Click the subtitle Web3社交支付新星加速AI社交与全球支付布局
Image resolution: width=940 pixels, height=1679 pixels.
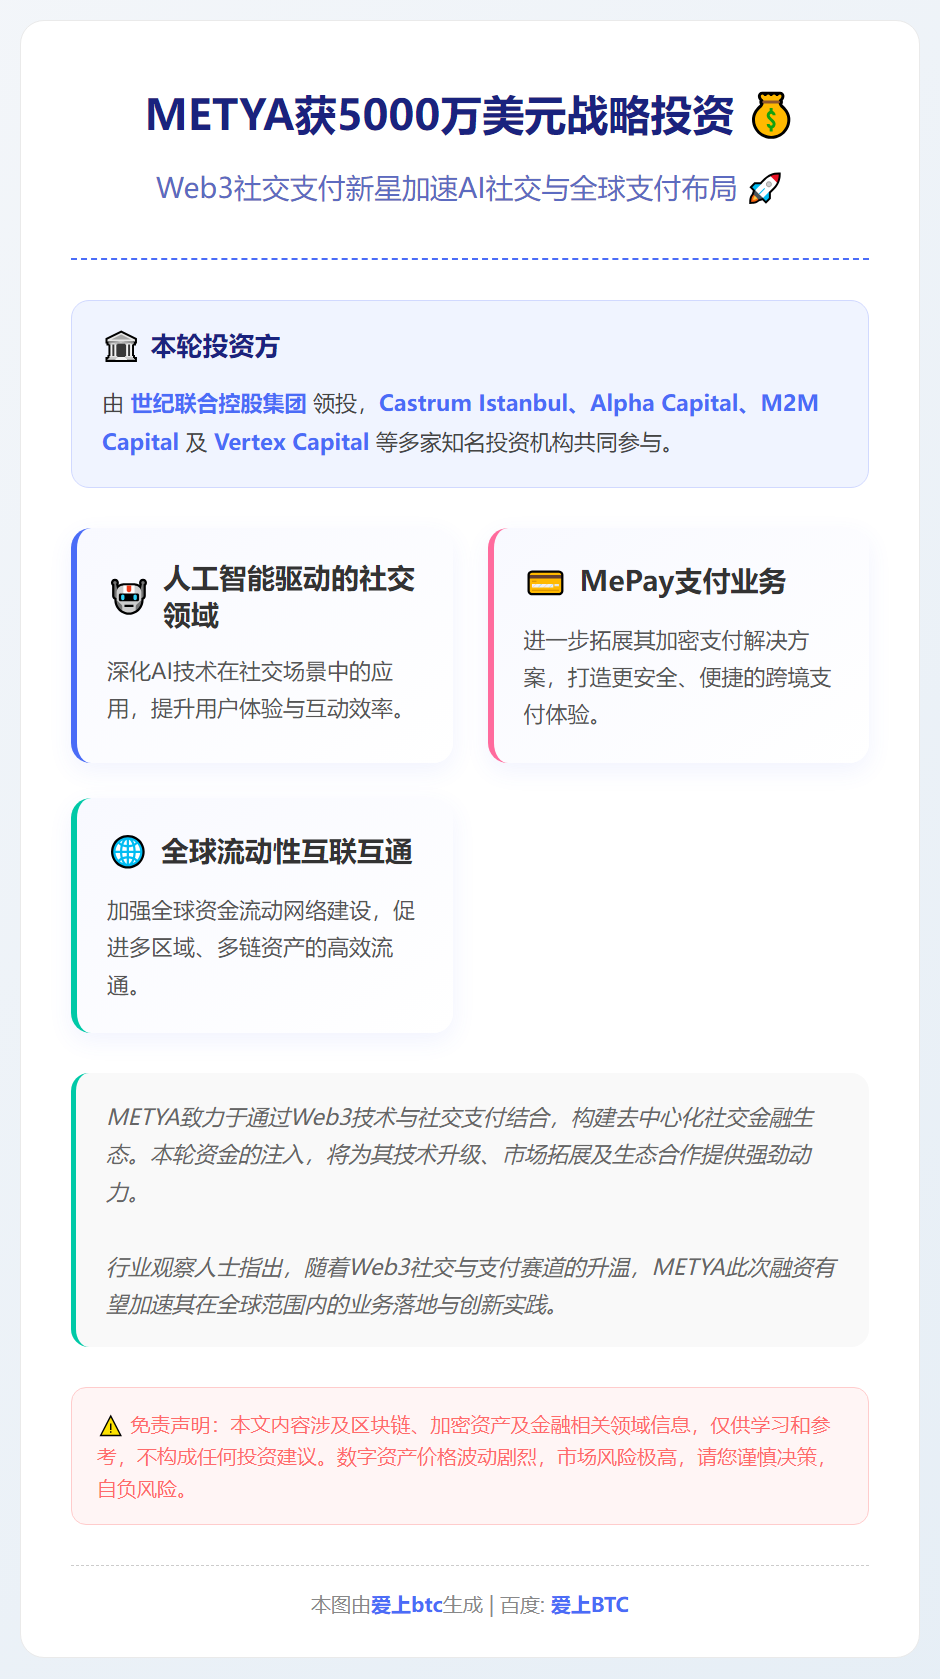pos(446,188)
